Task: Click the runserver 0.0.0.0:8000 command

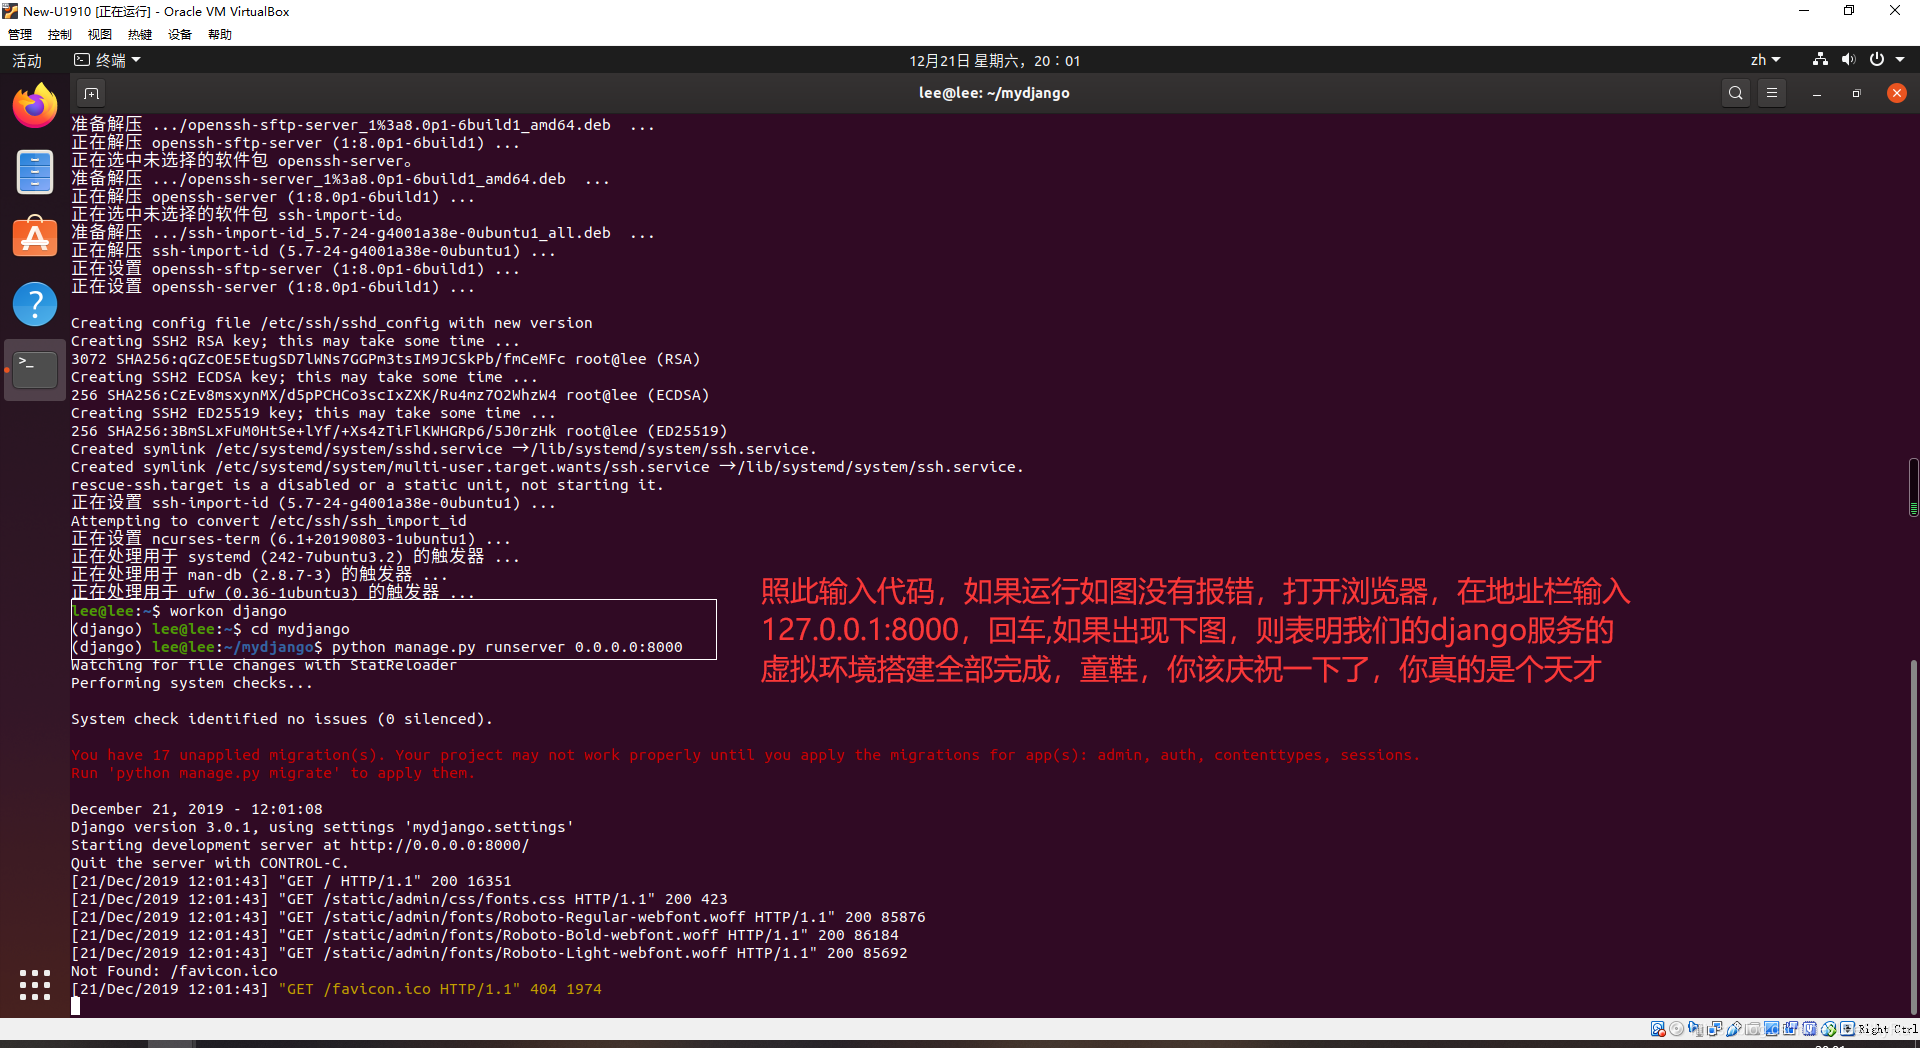Action: pyautogui.click(x=507, y=647)
